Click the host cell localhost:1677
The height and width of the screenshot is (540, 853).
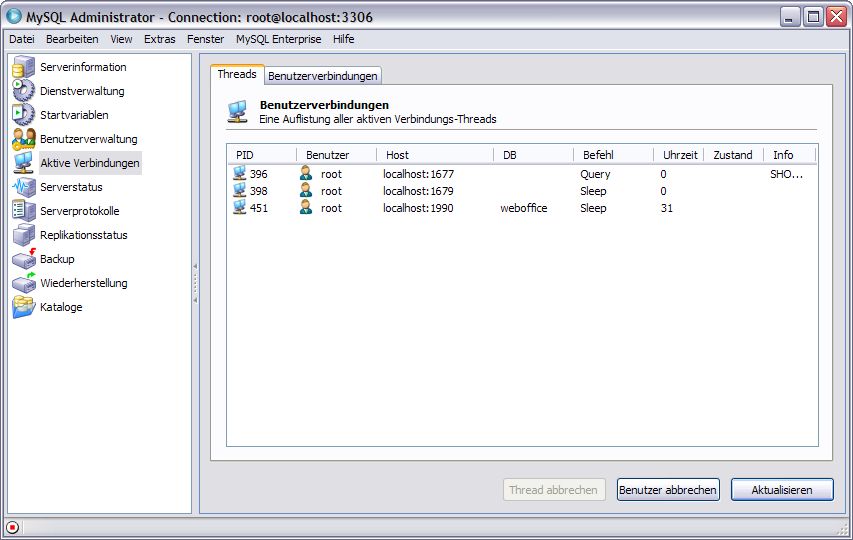pos(418,173)
